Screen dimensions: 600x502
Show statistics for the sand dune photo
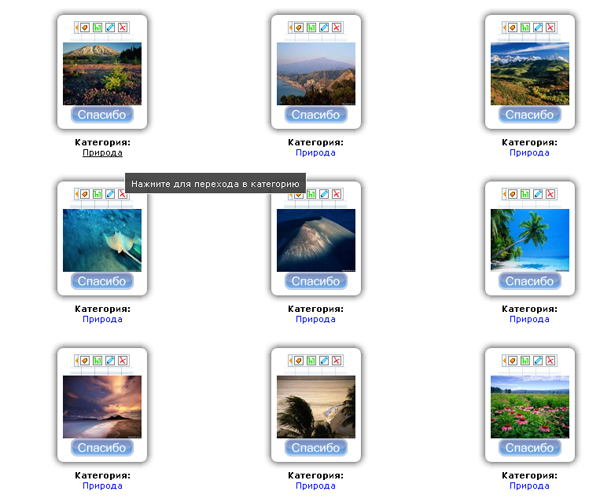[311, 194]
